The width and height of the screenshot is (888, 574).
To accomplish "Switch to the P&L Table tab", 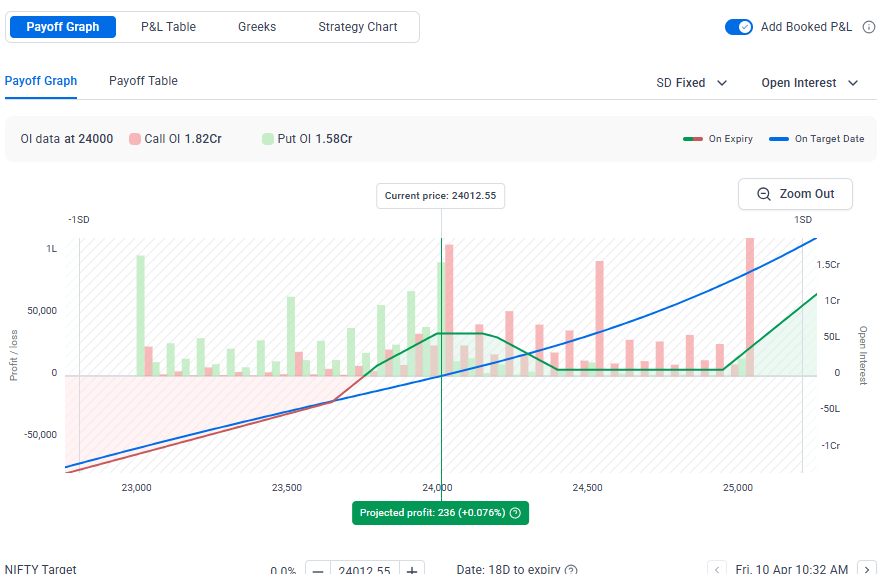I will coord(168,27).
